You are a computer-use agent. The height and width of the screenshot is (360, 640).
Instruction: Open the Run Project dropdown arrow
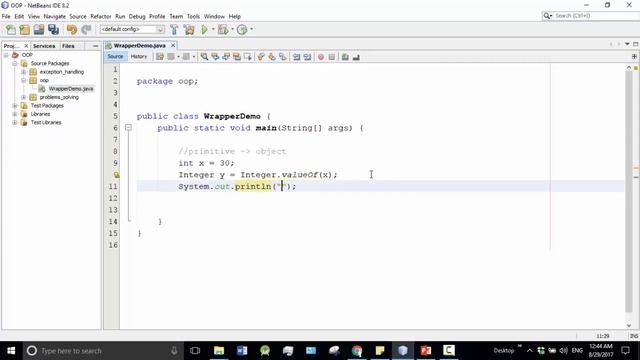(213, 29)
